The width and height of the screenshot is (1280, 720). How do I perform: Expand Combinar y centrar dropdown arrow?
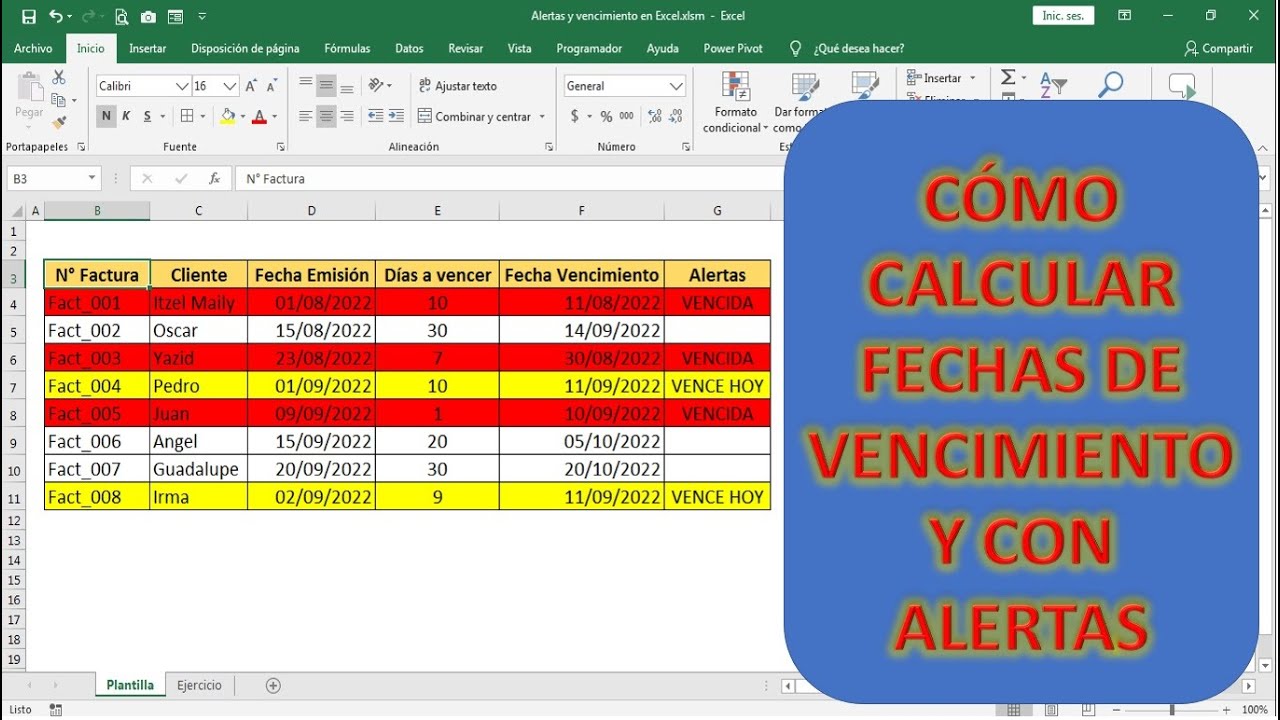tap(542, 117)
